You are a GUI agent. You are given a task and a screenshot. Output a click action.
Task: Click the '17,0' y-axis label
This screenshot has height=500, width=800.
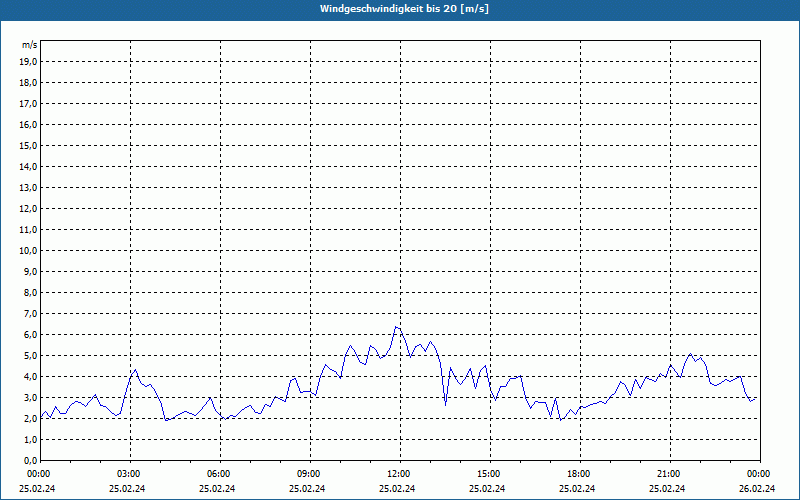tap(28, 104)
